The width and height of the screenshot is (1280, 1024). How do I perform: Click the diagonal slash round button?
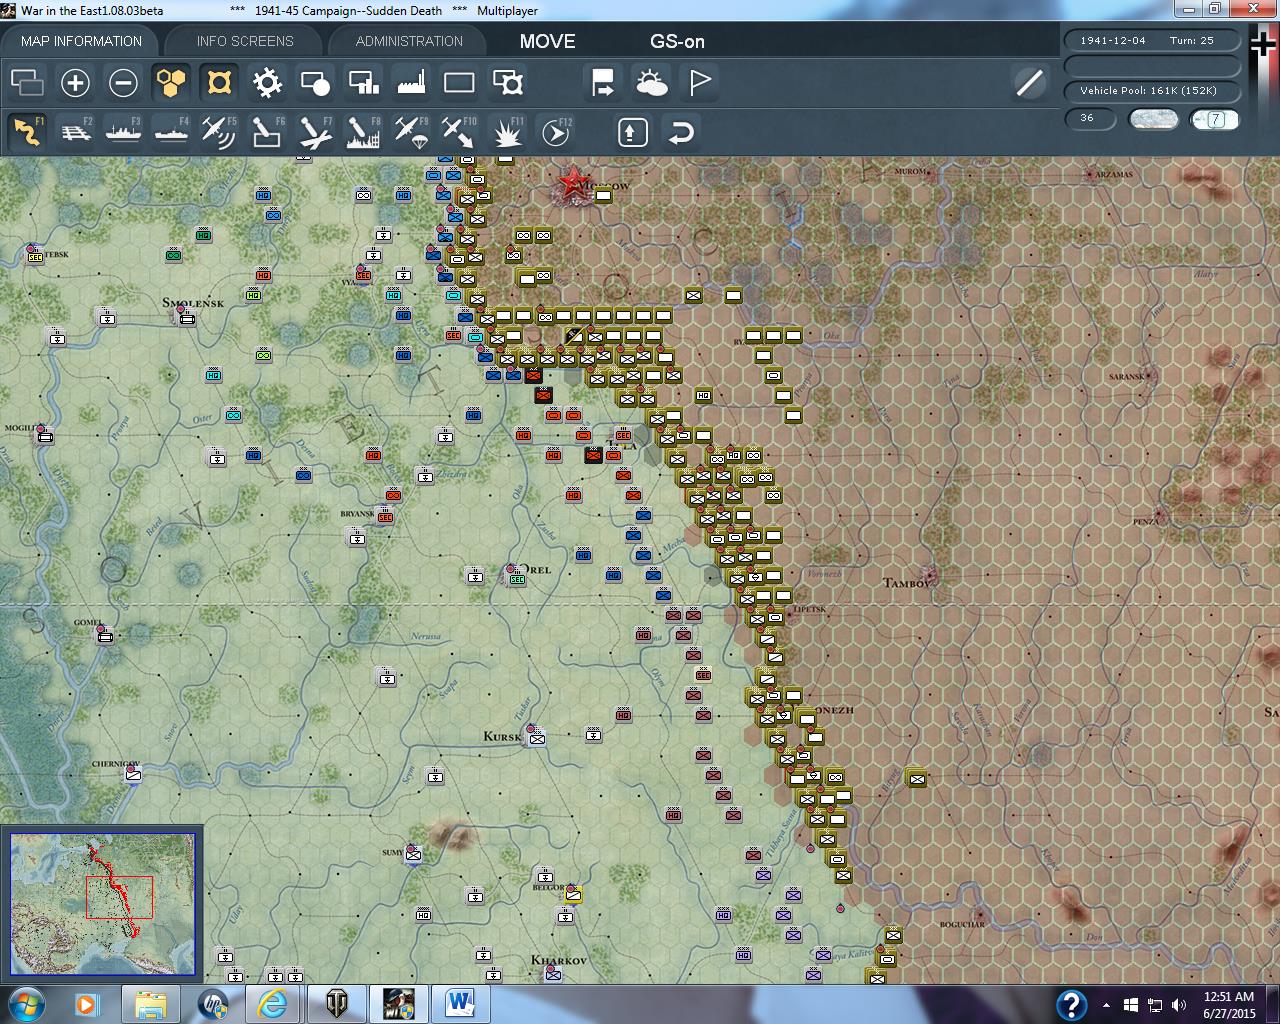tap(1029, 83)
